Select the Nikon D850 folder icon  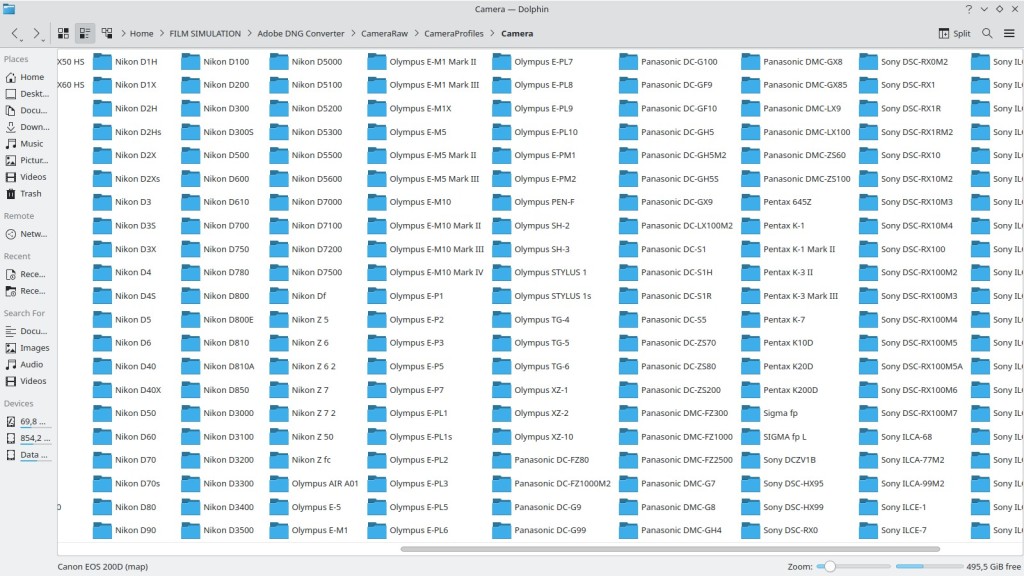tap(190, 391)
